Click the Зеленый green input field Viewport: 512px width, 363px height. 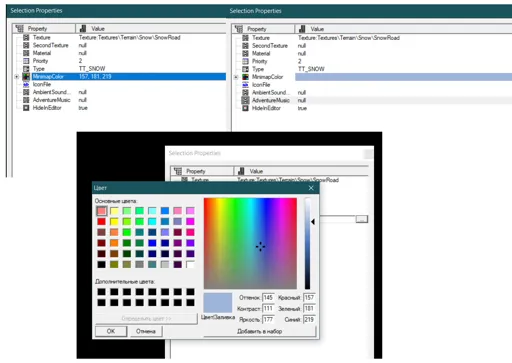point(309,308)
